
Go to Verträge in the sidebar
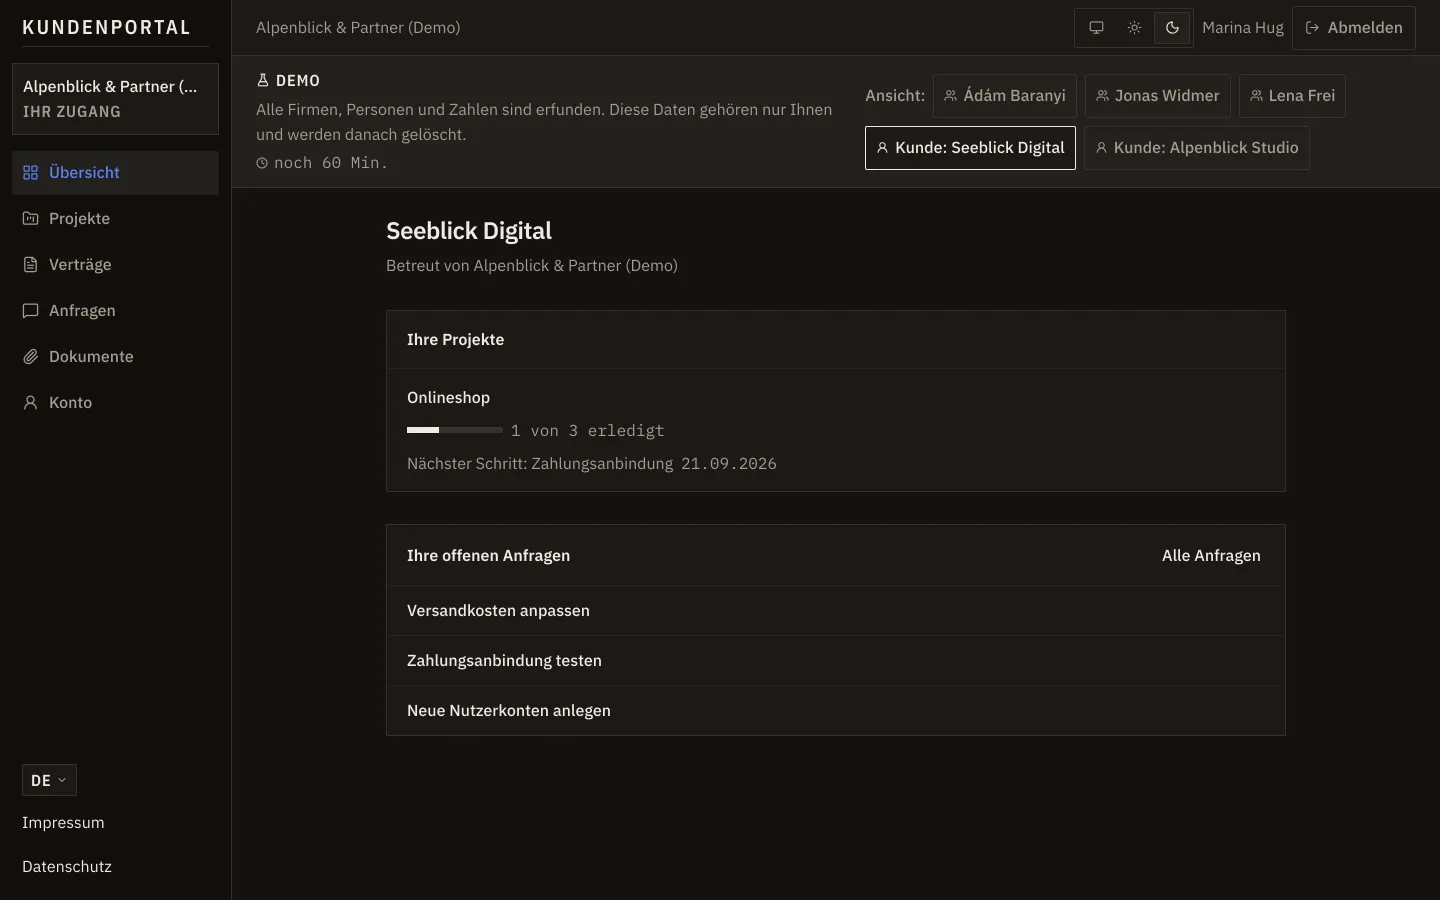(115, 265)
